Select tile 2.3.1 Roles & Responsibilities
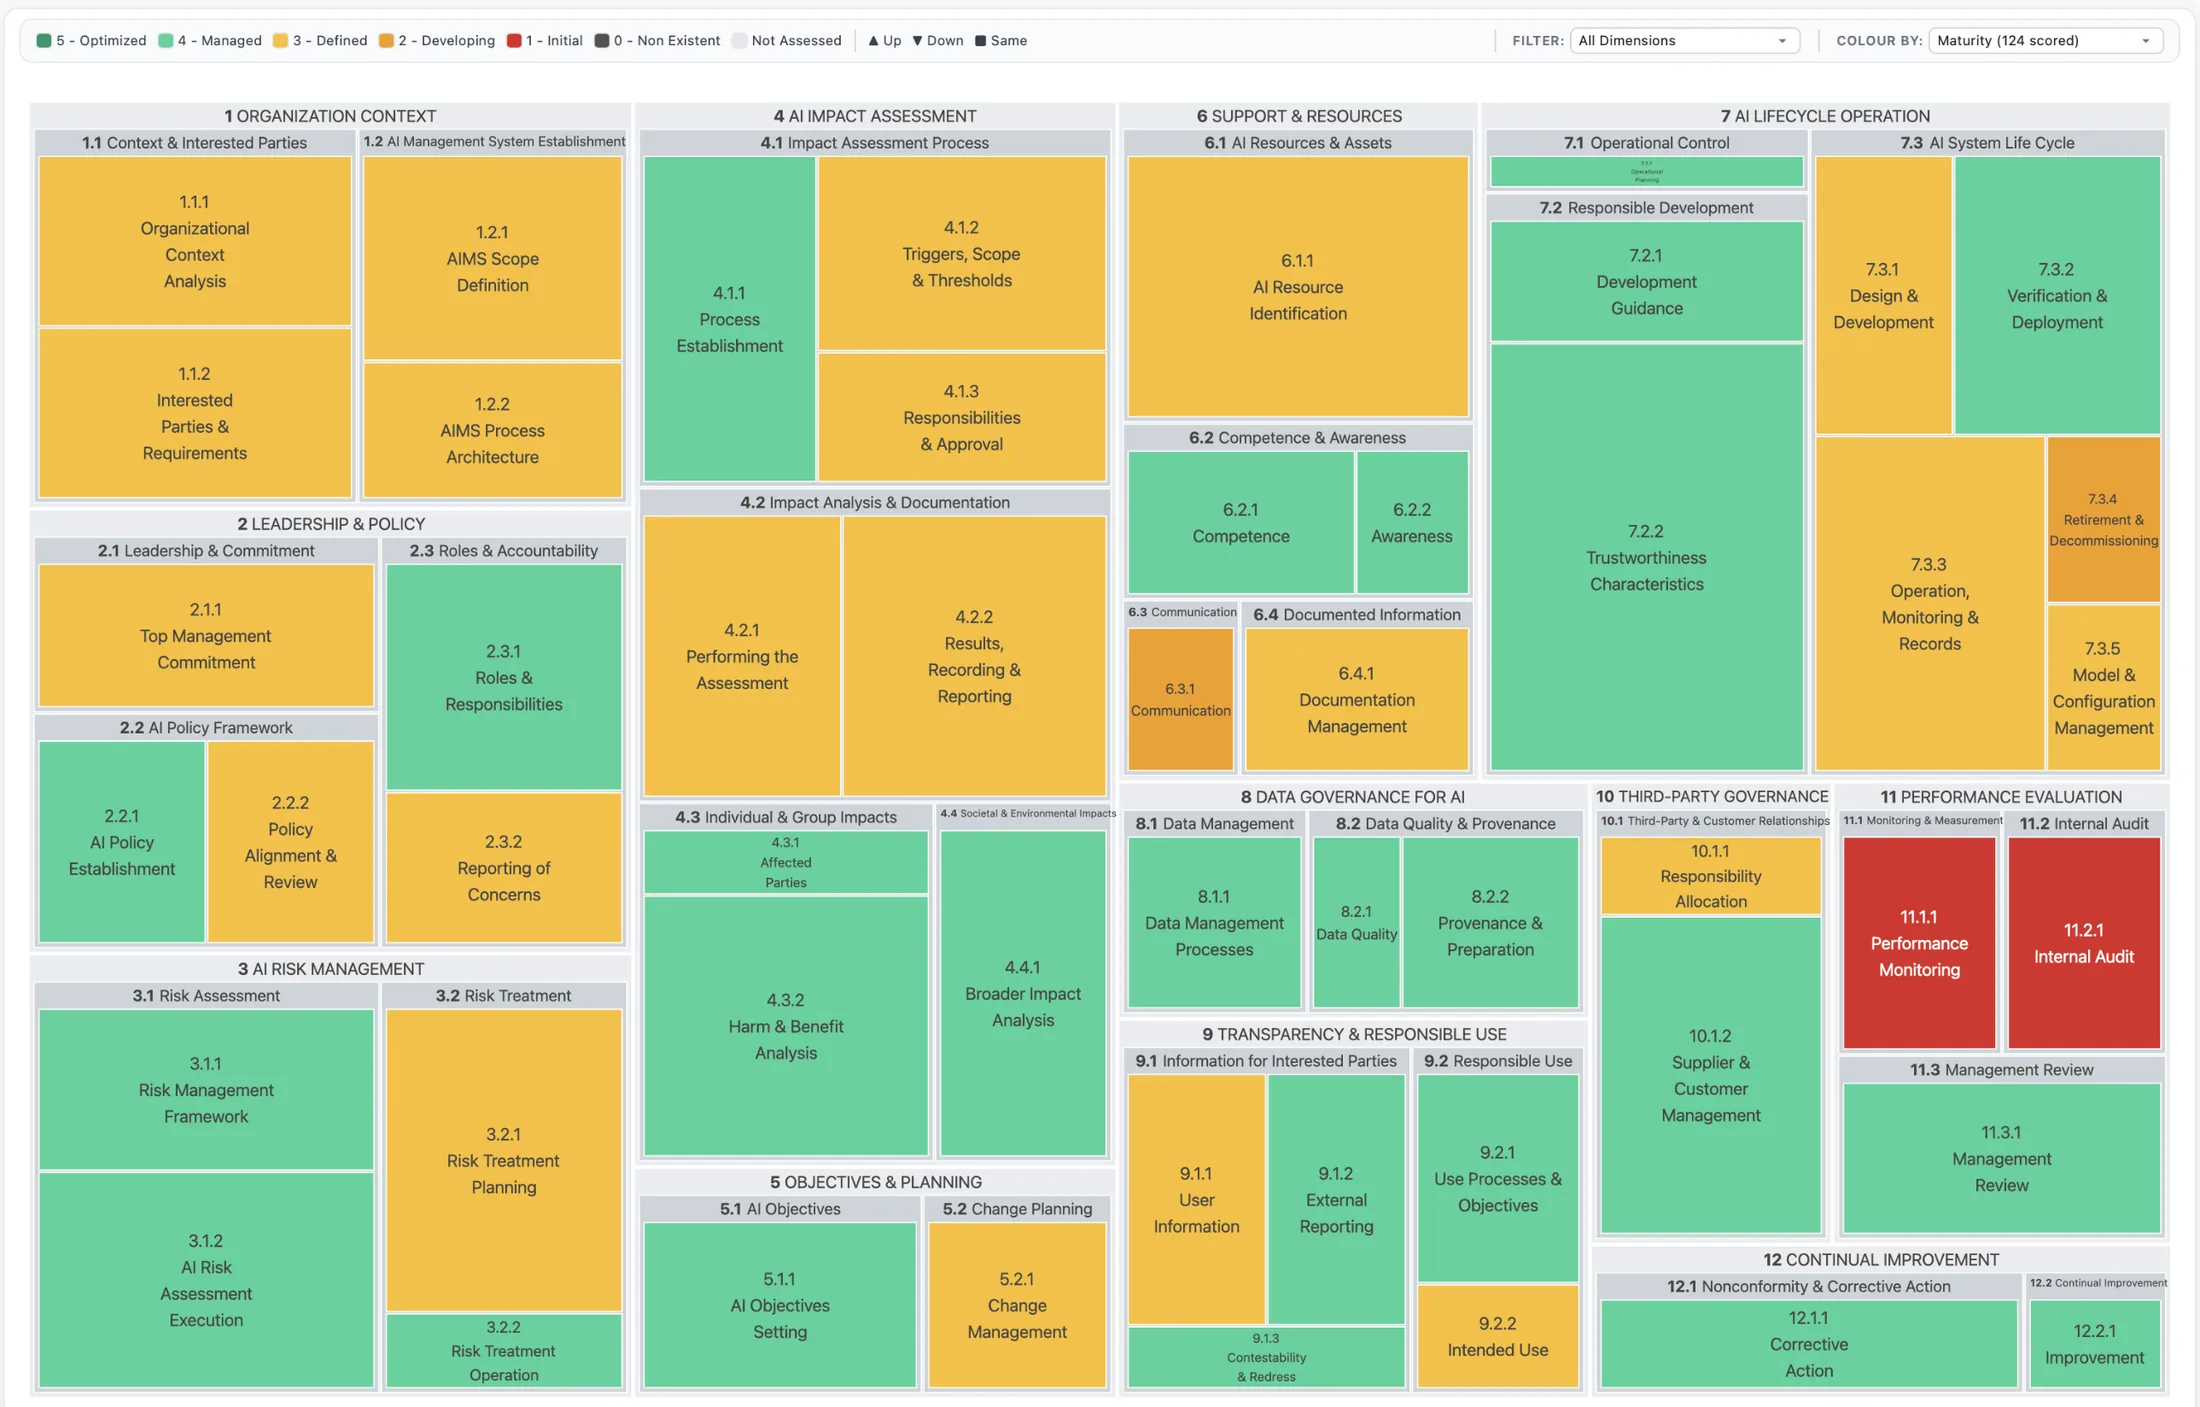The width and height of the screenshot is (2200, 1407). (x=503, y=677)
